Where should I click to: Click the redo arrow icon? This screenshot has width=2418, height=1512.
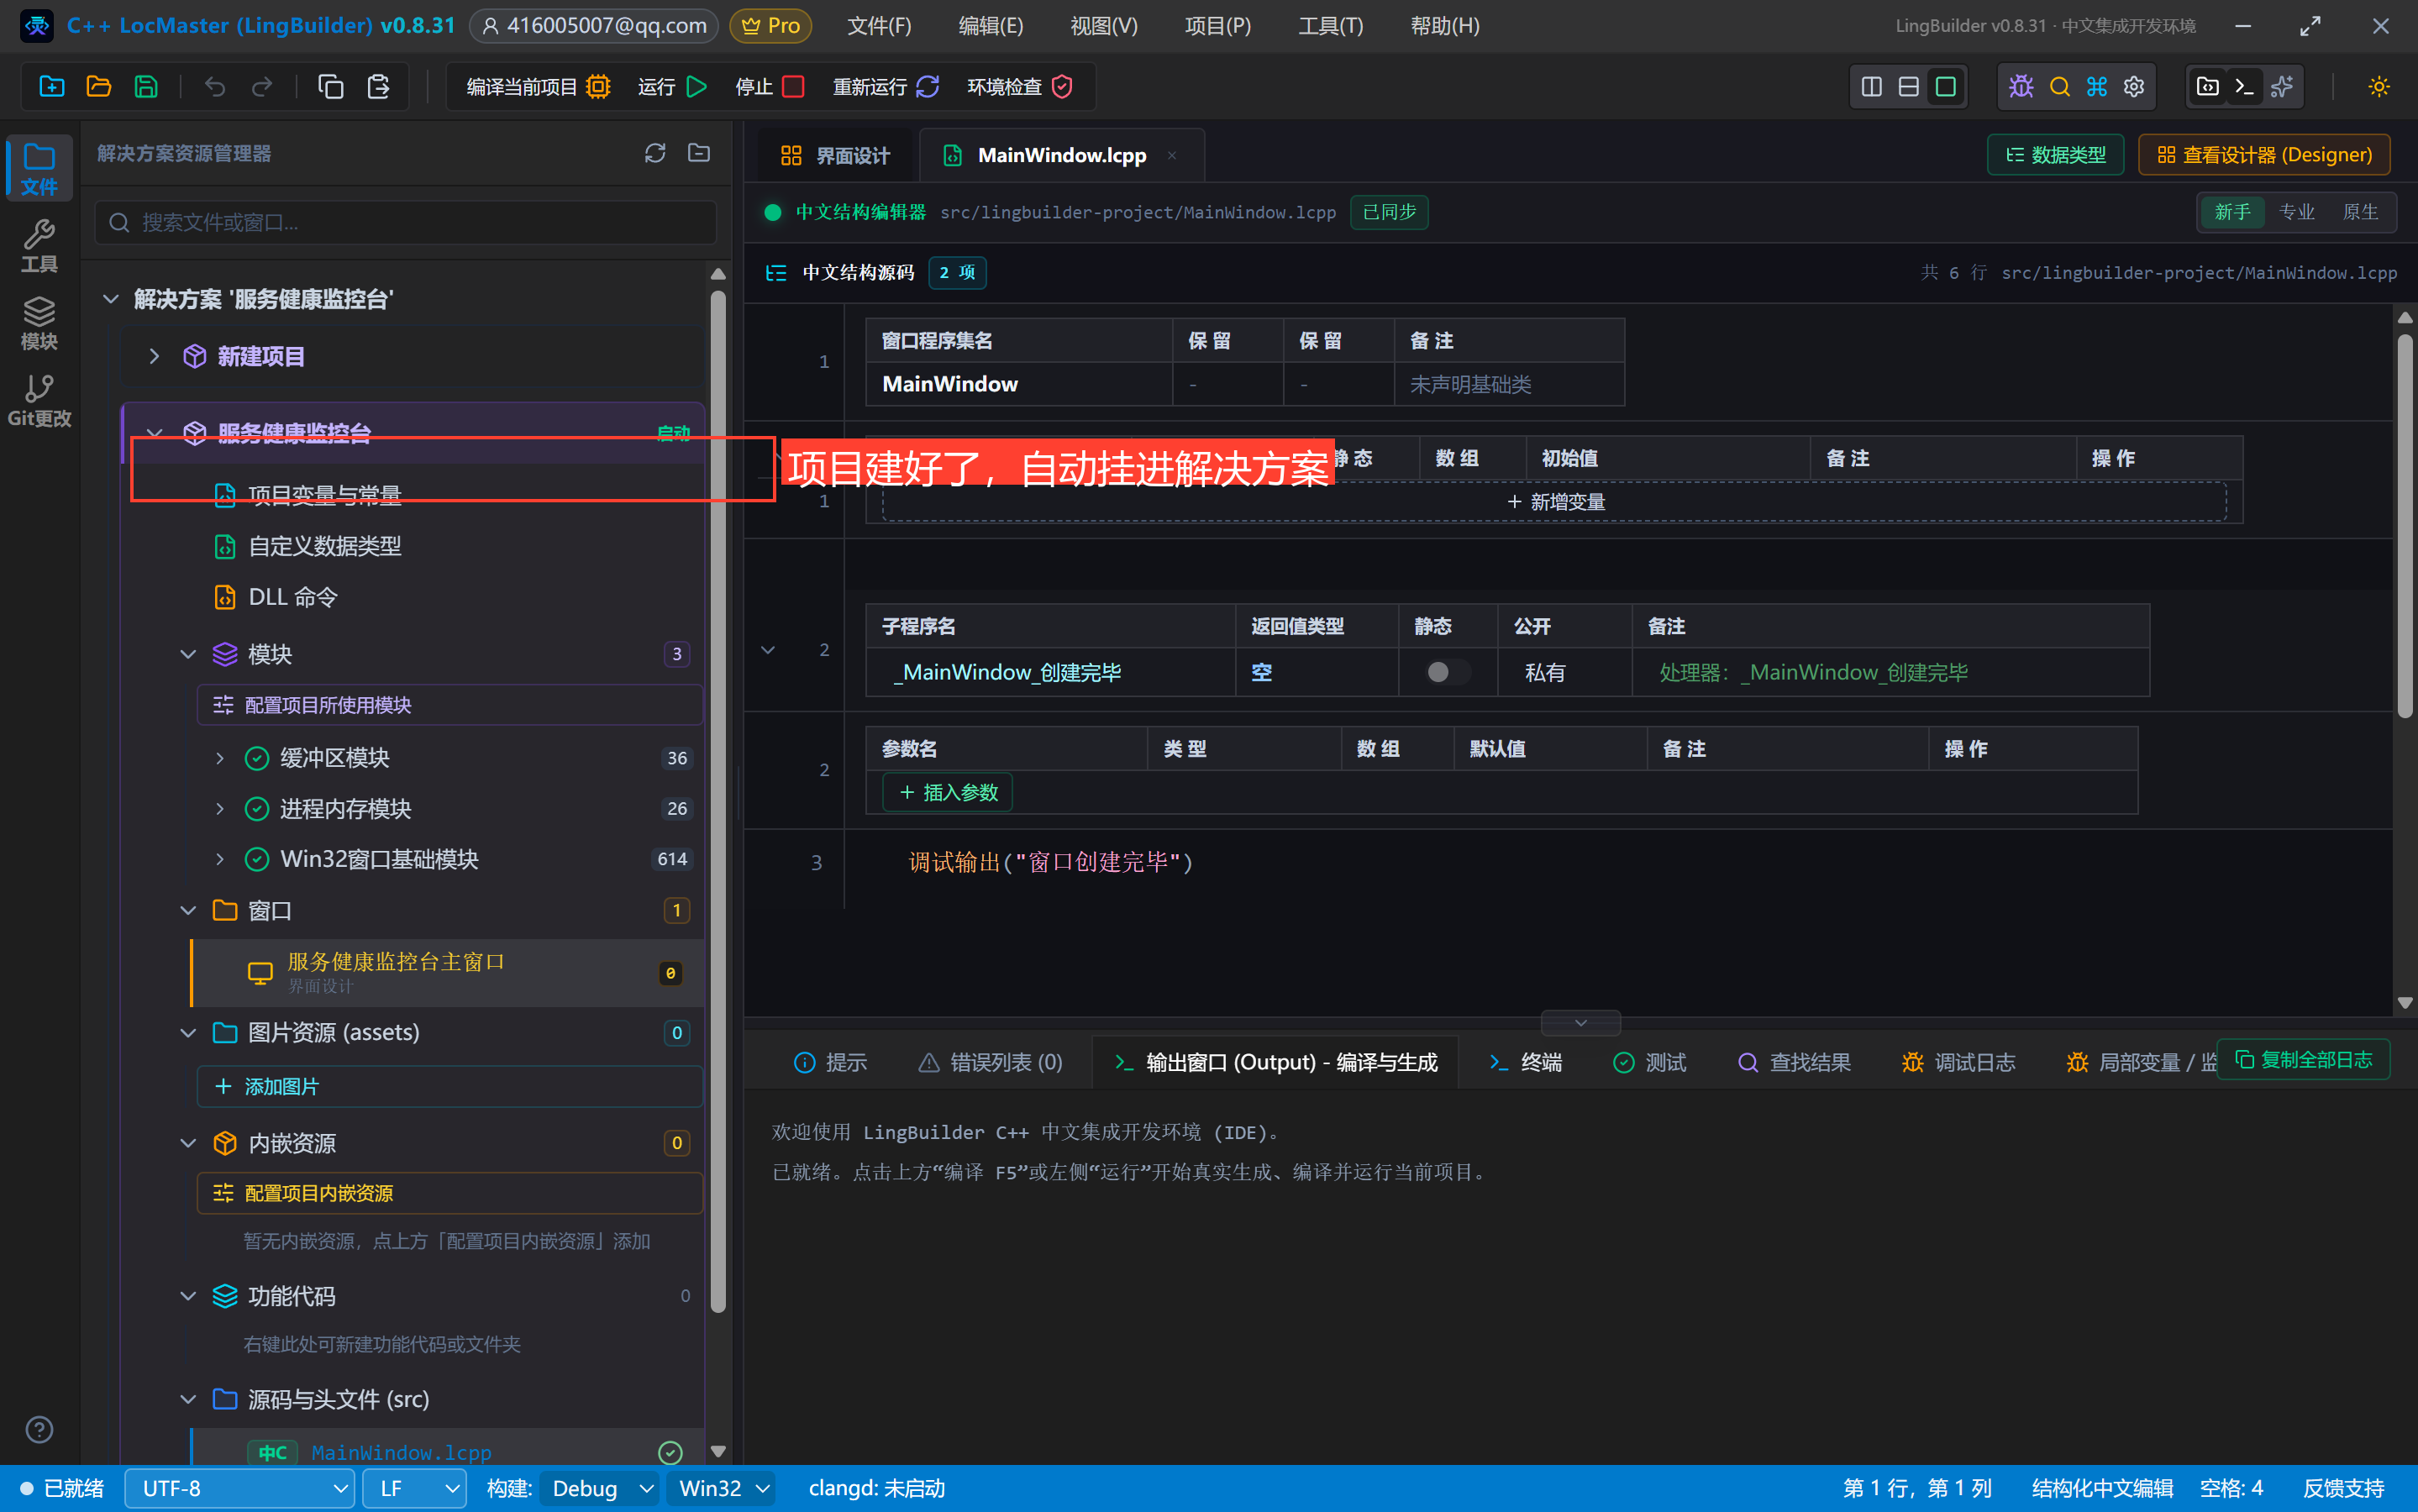click(261, 87)
